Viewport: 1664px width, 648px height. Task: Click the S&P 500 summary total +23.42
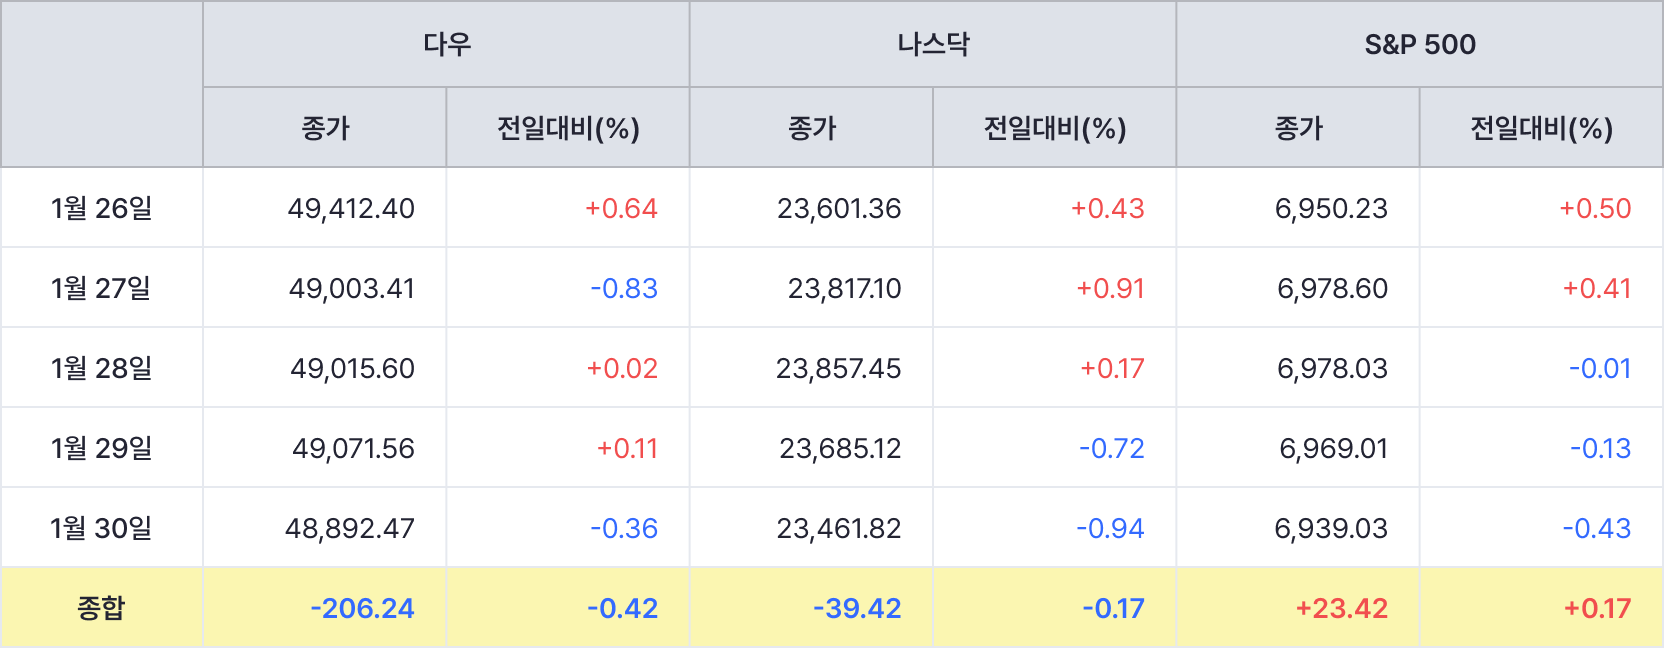pos(1341,608)
